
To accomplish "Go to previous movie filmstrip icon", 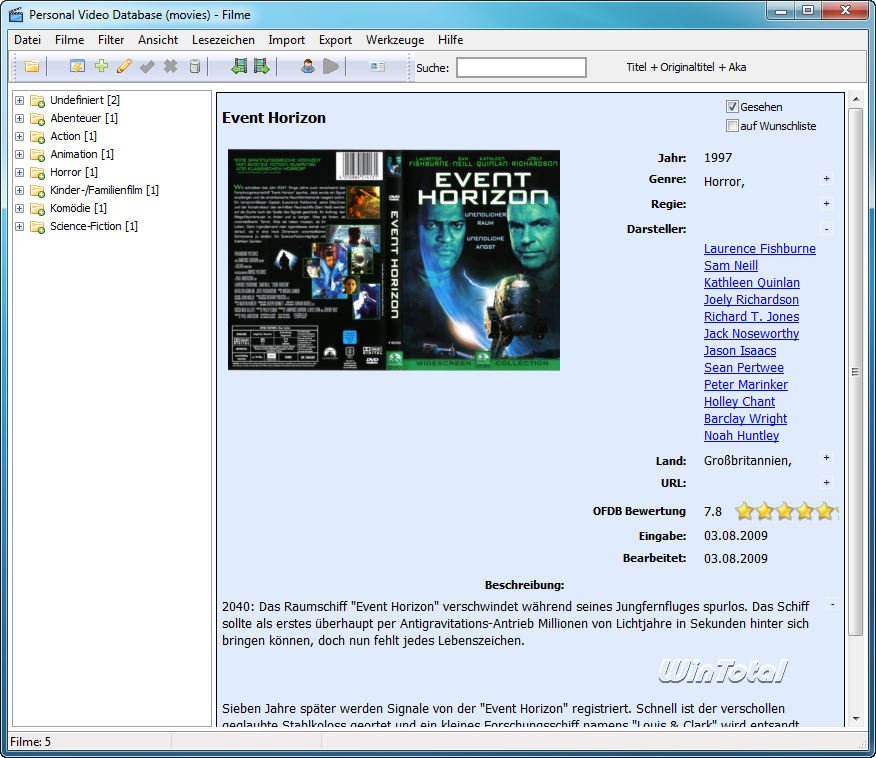I will [x=239, y=66].
